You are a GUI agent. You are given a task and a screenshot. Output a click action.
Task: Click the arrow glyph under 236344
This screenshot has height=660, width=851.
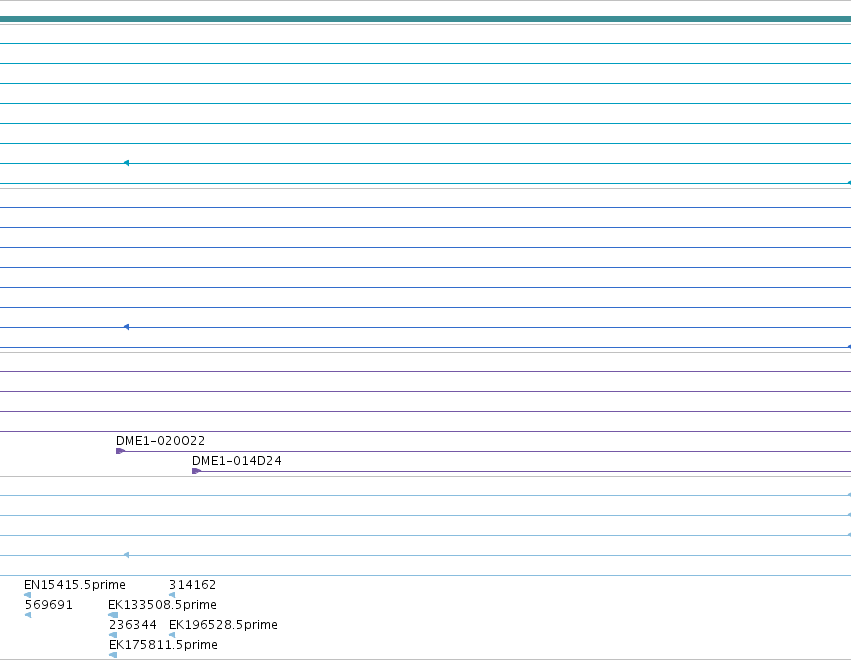click(x=113, y=635)
